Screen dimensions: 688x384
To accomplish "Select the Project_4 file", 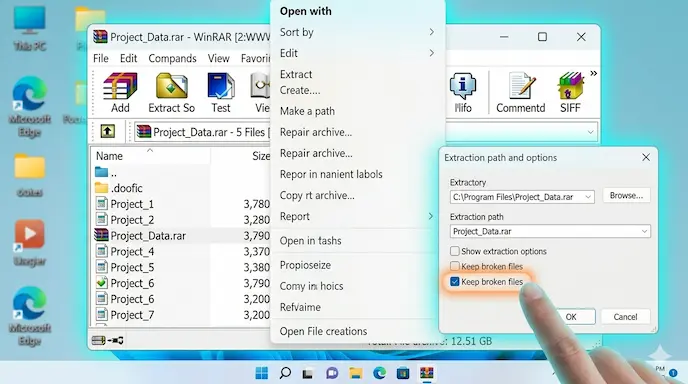I will [x=181, y=251].
